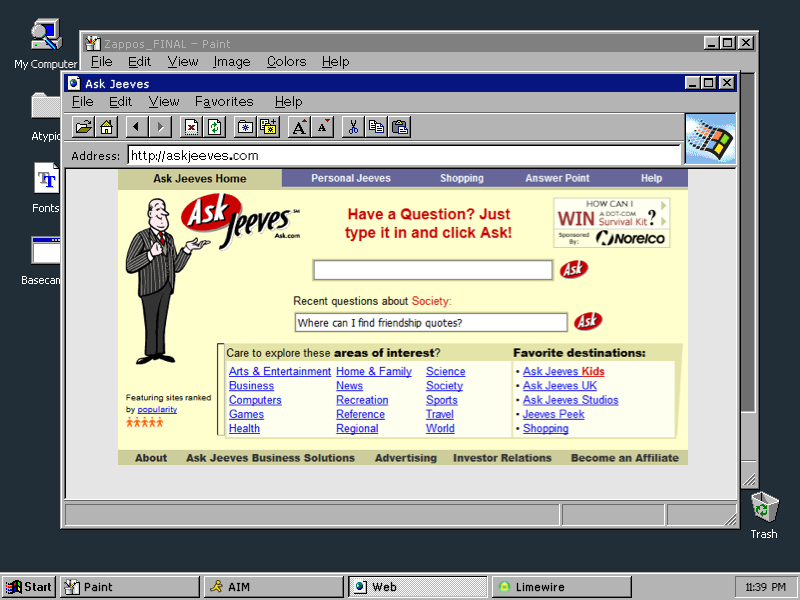Click the Open folder toolbar icon

(x=84, y=127)
